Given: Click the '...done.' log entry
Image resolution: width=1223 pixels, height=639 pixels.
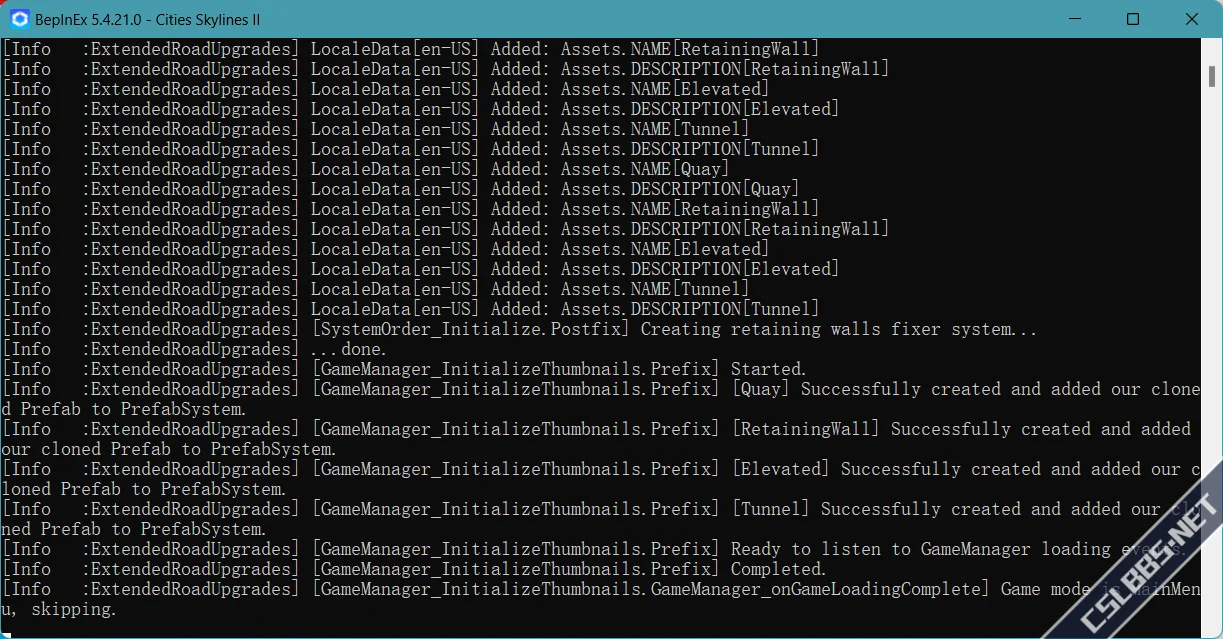Looking at the screenshot, I should [194, 349].
